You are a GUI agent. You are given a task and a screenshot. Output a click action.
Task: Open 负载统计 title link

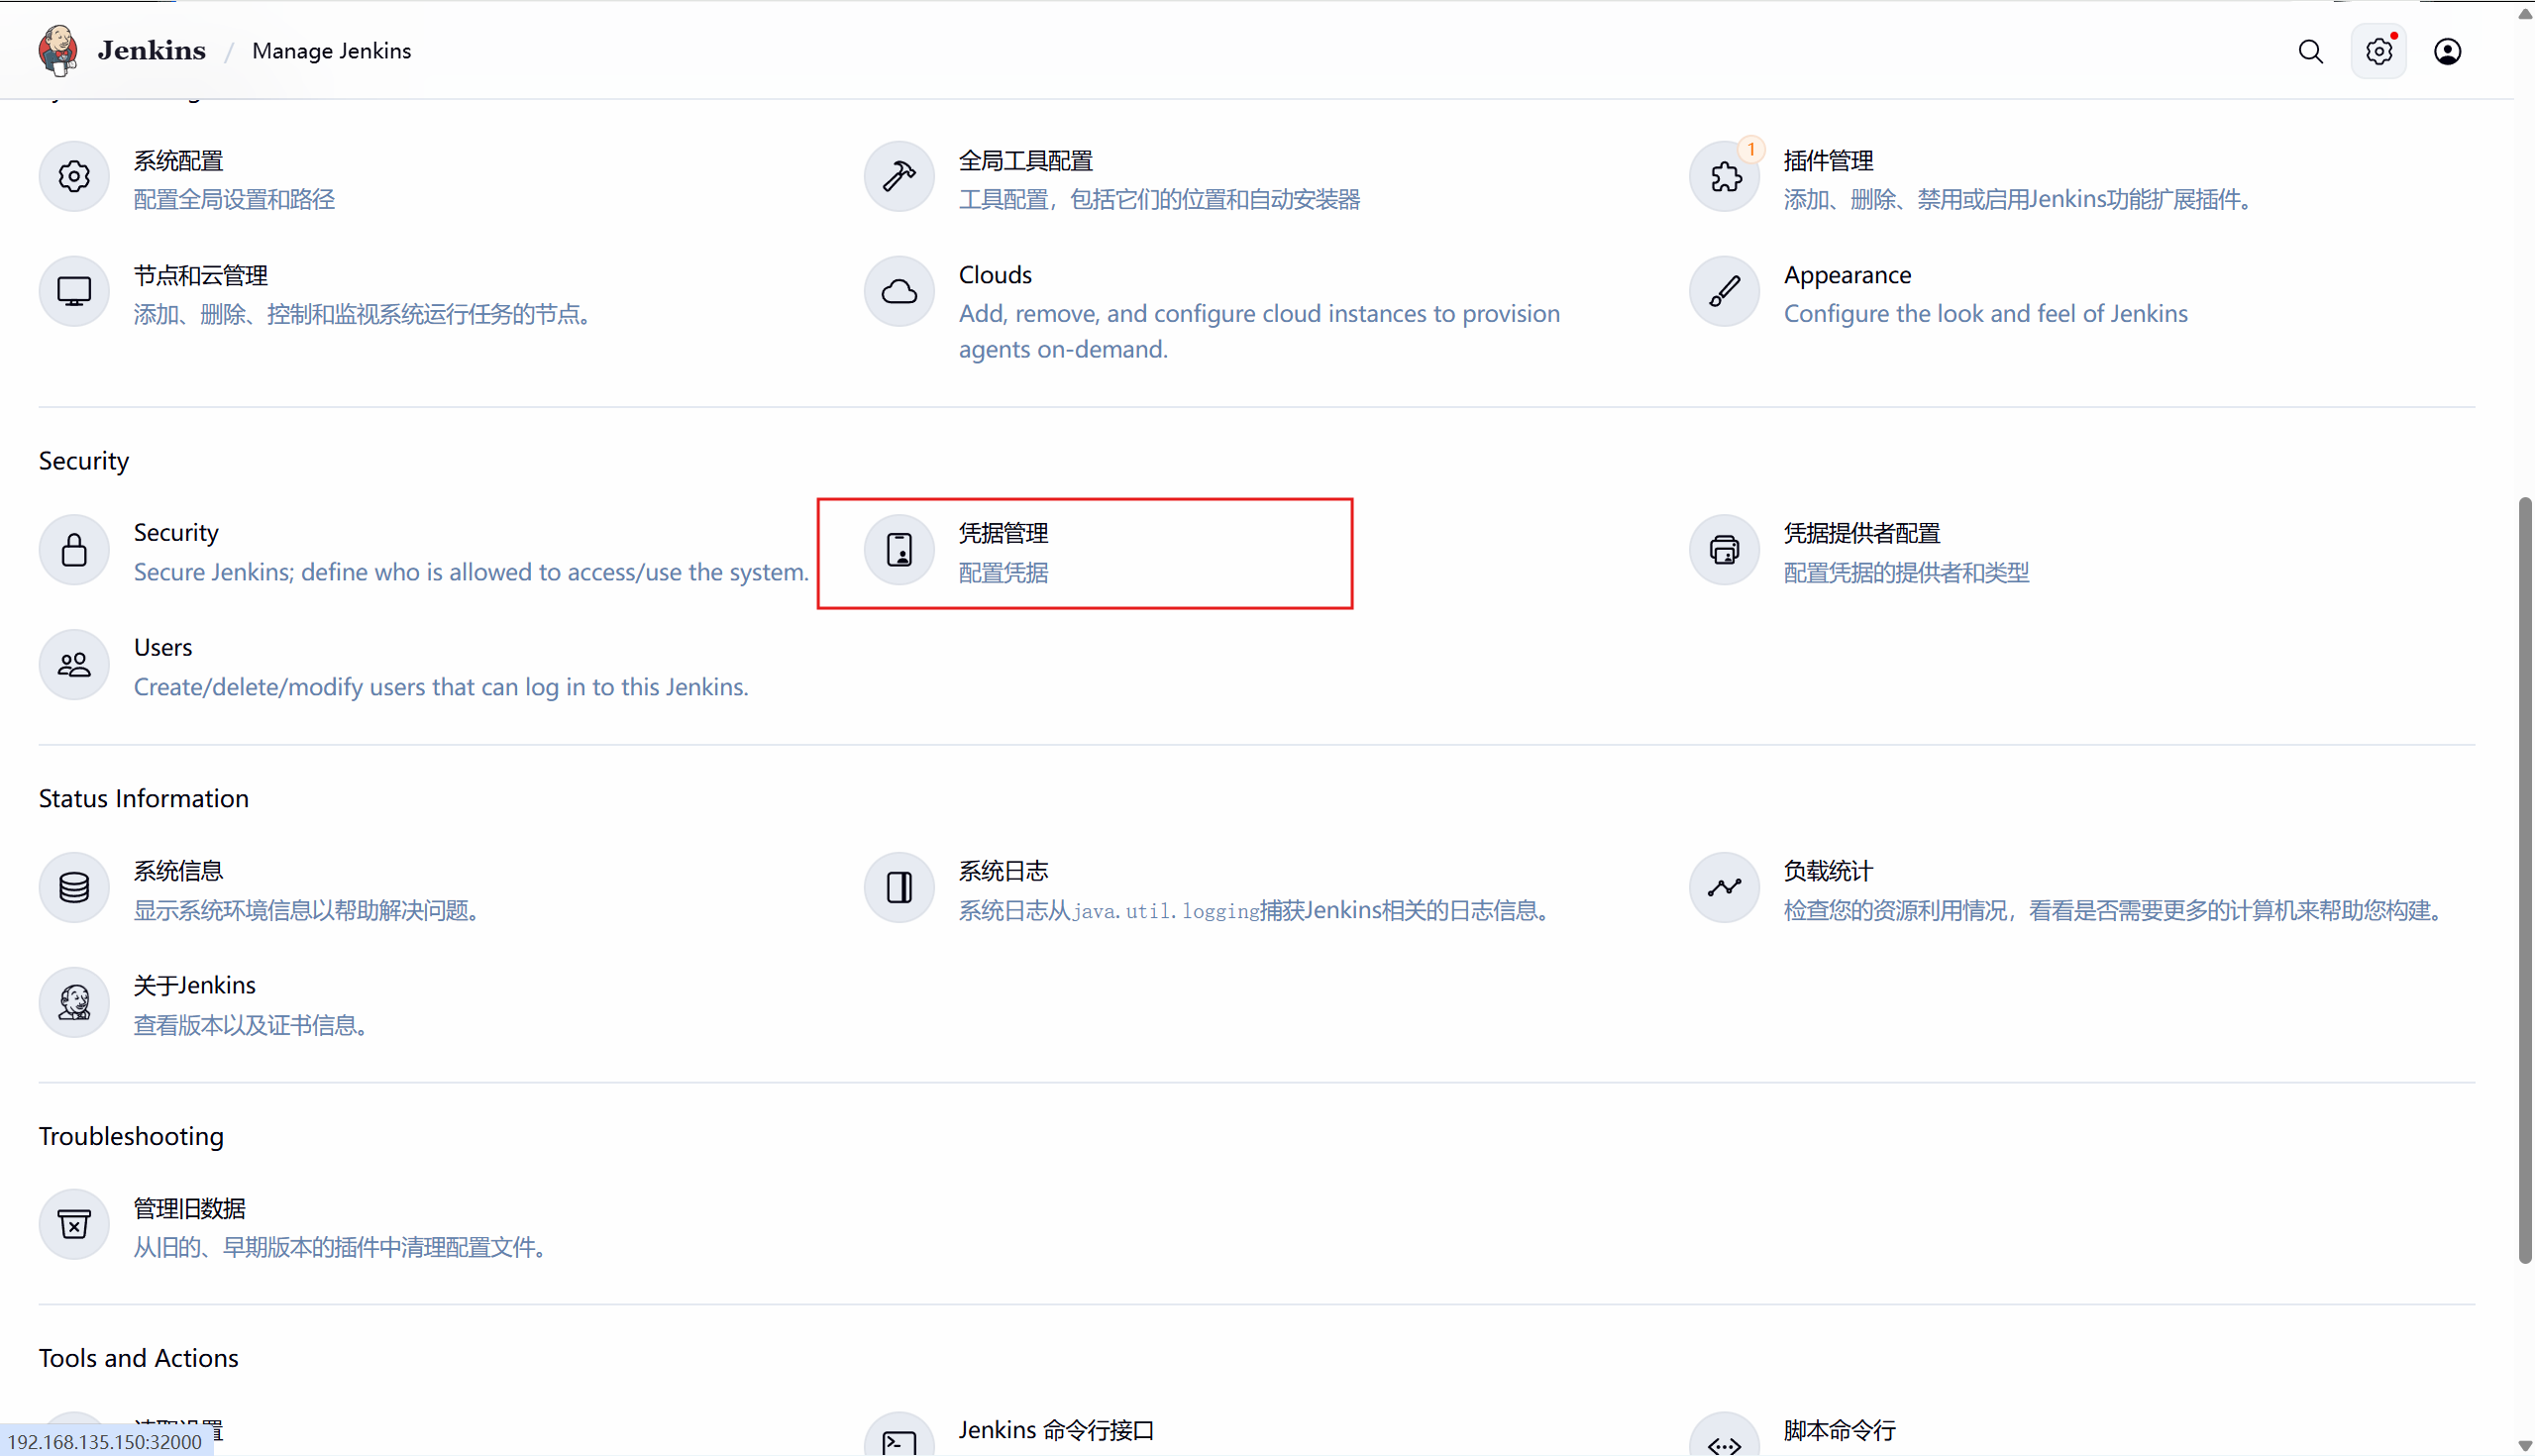click(x=1828, y=871)
